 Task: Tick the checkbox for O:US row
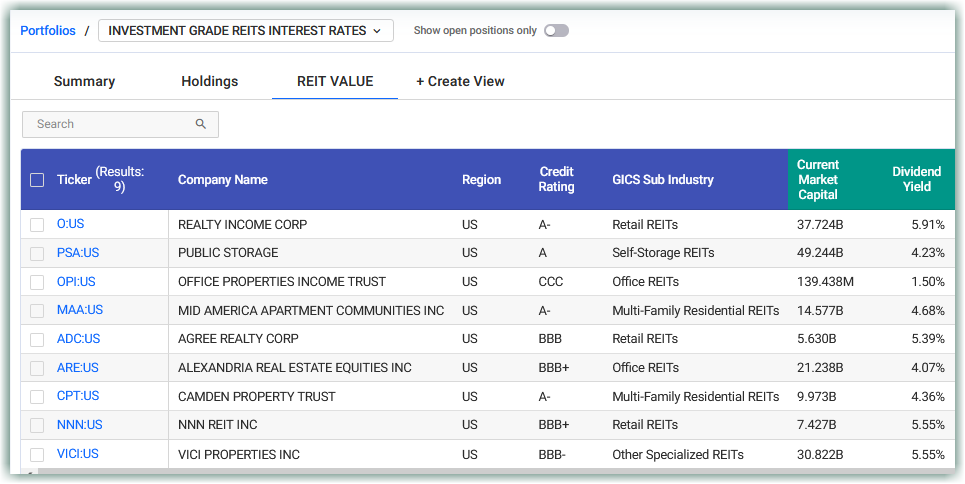[x=37, y=225]
